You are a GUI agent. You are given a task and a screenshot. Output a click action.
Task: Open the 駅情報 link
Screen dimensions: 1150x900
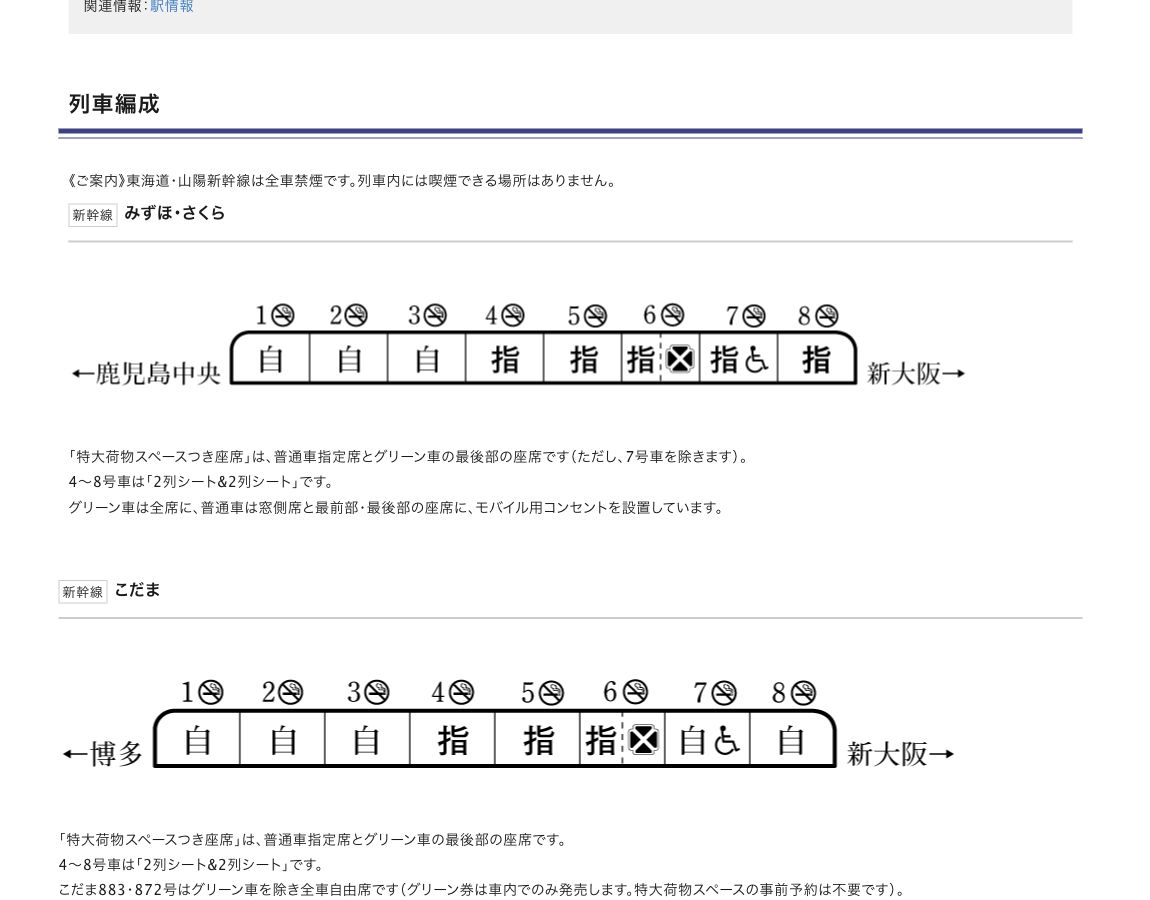[x=172, y=7]
